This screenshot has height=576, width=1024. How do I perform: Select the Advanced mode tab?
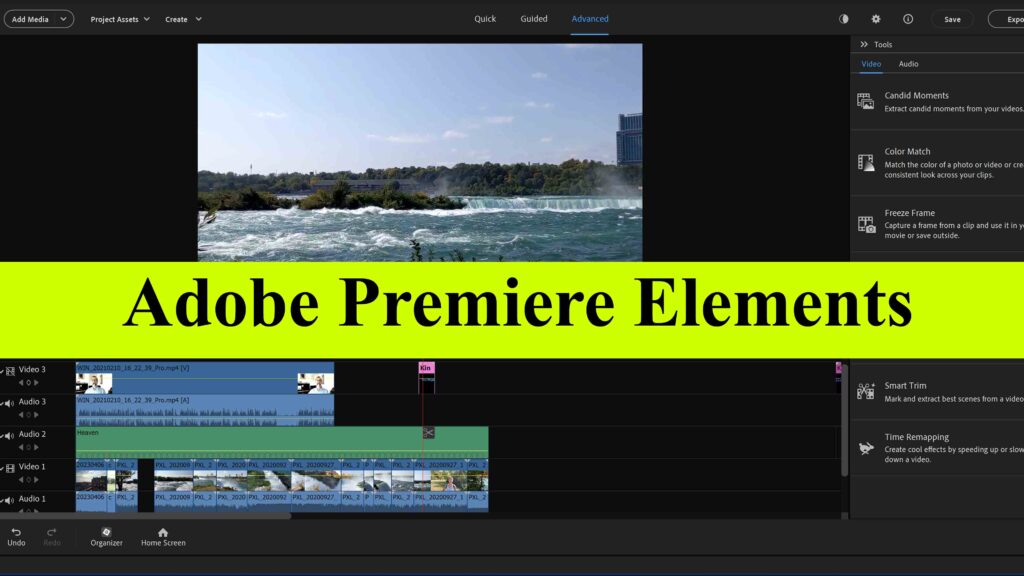point(590,19)
